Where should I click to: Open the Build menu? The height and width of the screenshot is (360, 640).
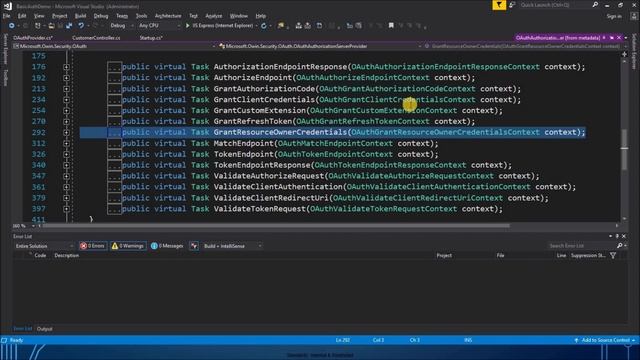click(80, 16)
